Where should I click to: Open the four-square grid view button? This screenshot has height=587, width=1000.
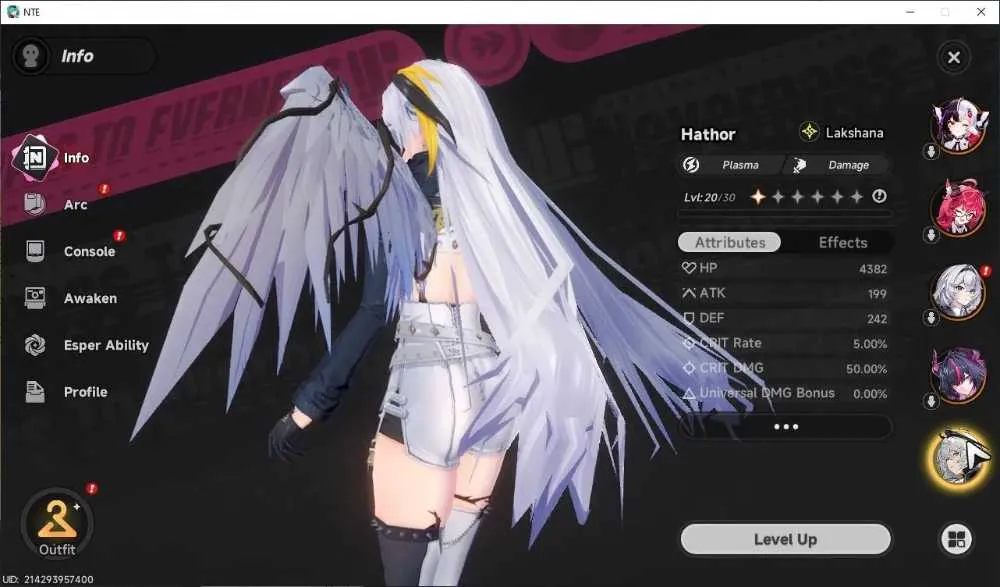click(956, 539)
